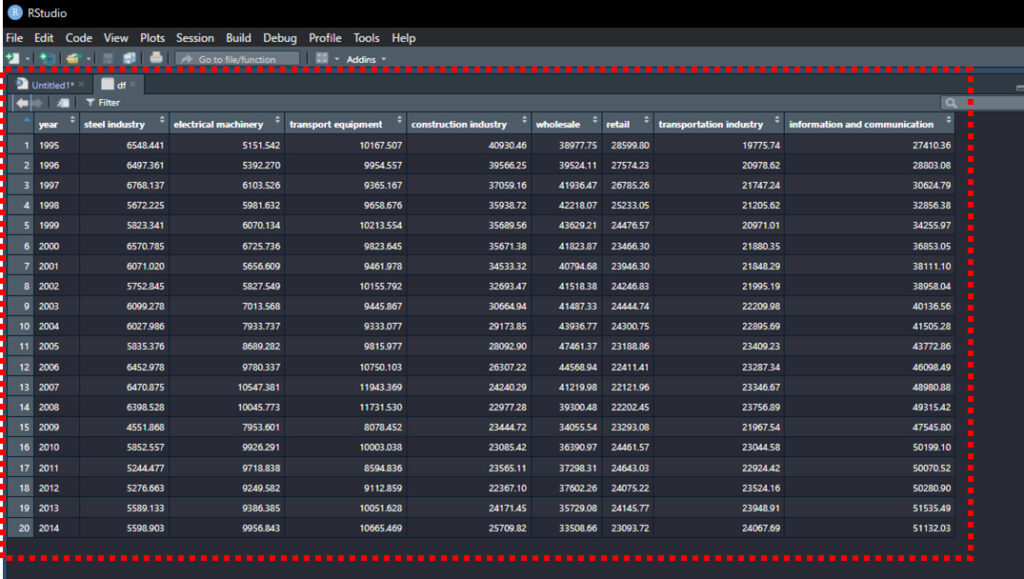Click the workspace panes grid icon
1024x579 pixels.
pyautogui.click(x=322, y=59)
